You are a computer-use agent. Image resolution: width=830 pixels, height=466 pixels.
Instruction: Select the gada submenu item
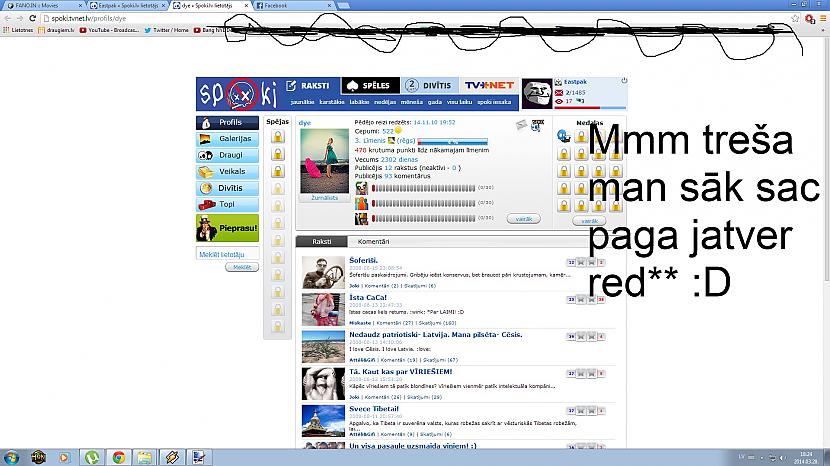tap(435, 102)
